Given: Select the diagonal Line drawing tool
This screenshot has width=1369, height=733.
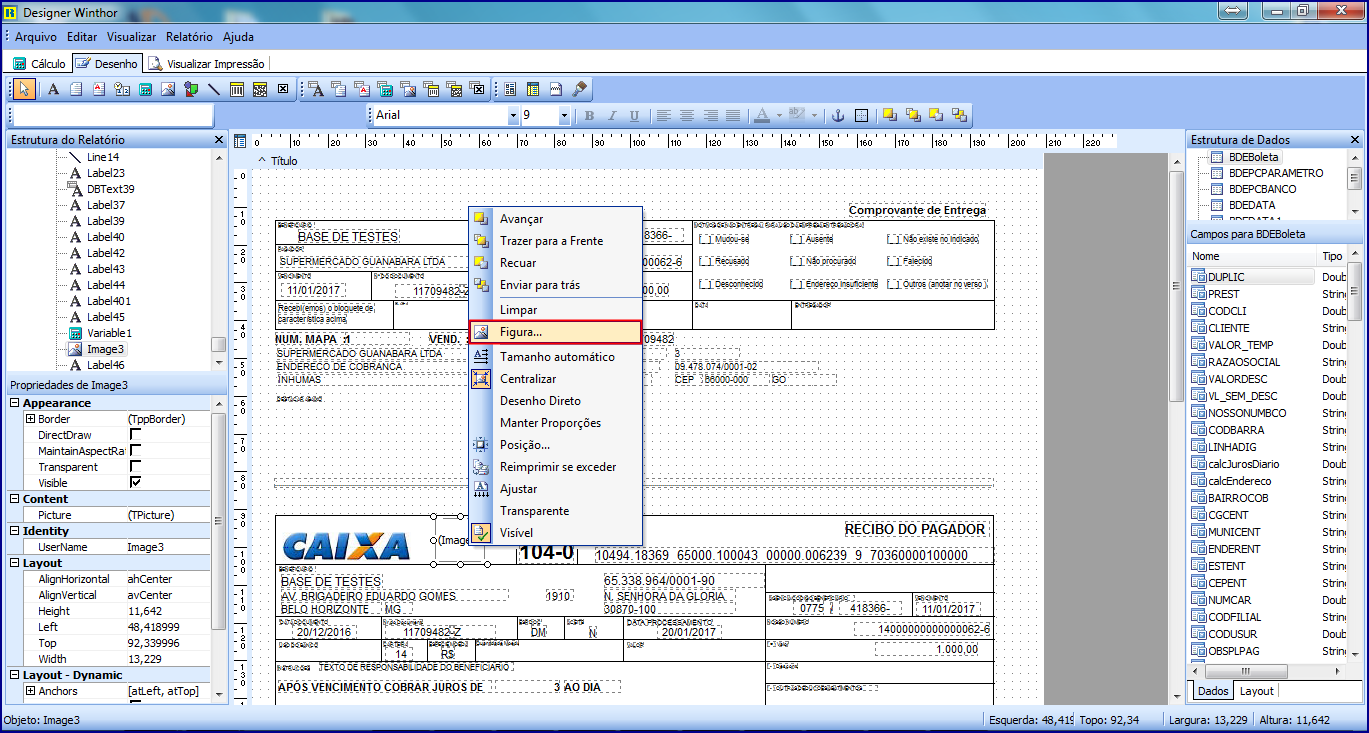Looking at the screenshot, I should pyautogui.click(x=214, y=89).
